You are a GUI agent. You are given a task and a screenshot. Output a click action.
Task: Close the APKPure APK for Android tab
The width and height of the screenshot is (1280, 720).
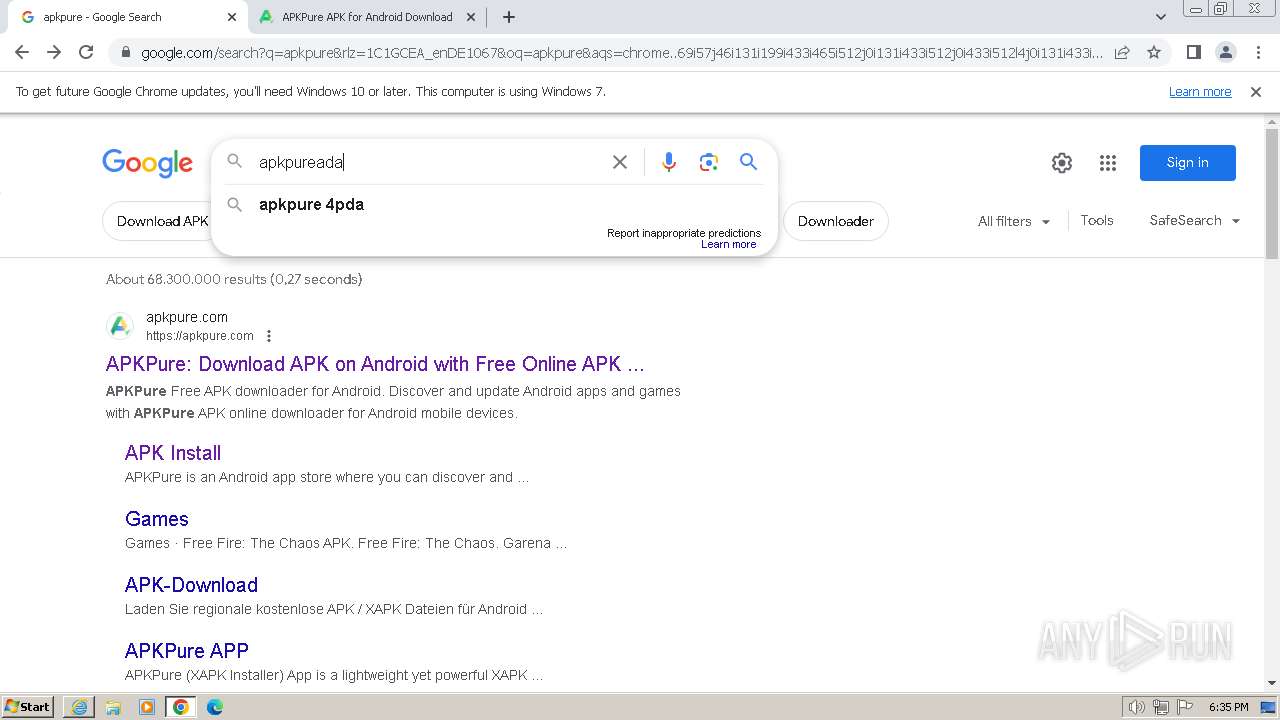click(471, 17)
